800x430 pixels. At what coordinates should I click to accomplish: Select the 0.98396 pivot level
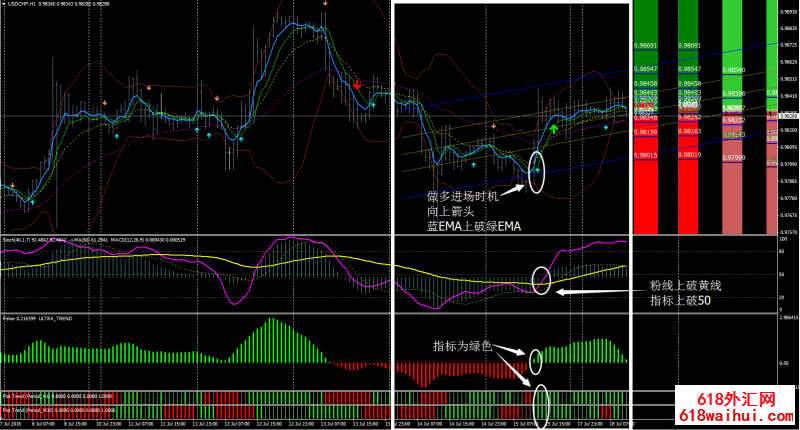click(x=734, y=94)
